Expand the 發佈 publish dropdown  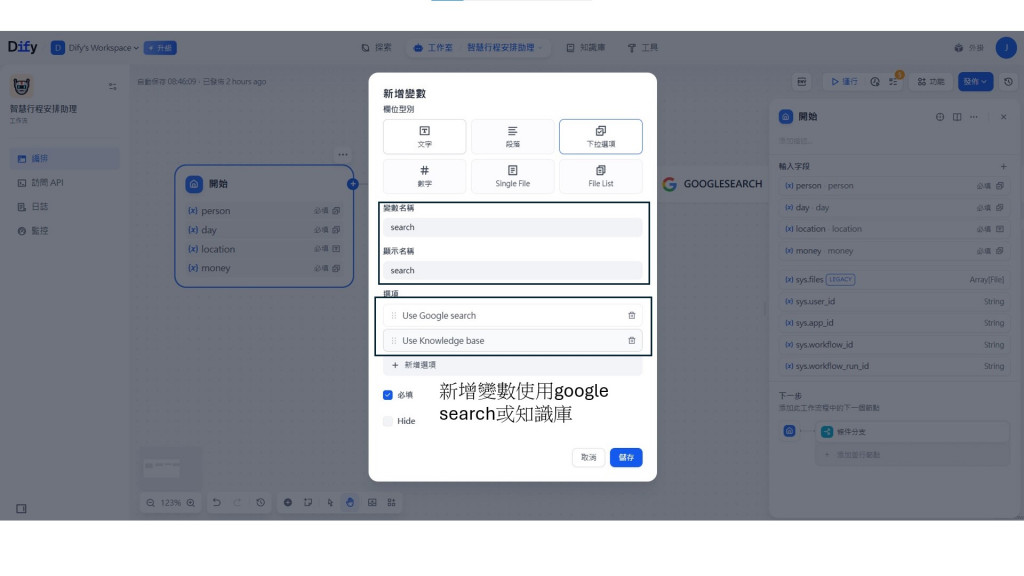(x=975, y=82)
